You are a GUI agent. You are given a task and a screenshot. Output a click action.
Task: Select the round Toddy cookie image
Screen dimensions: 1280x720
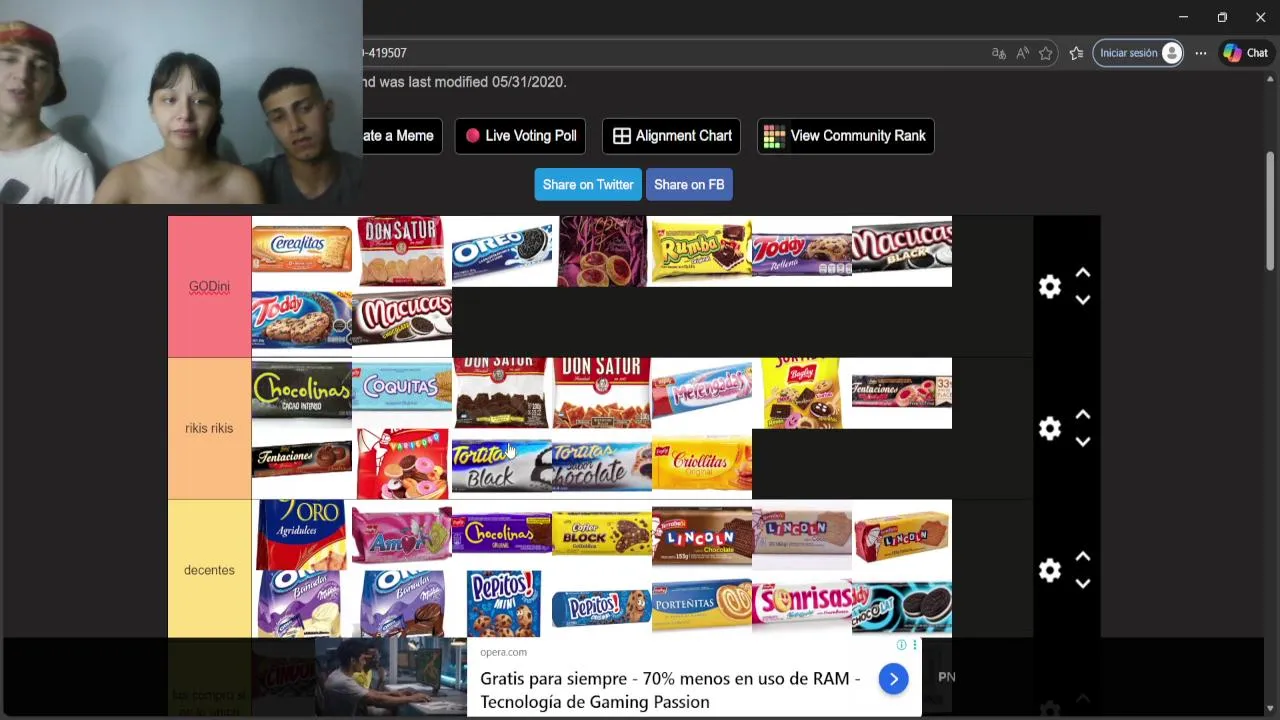[x=302, y=321]
